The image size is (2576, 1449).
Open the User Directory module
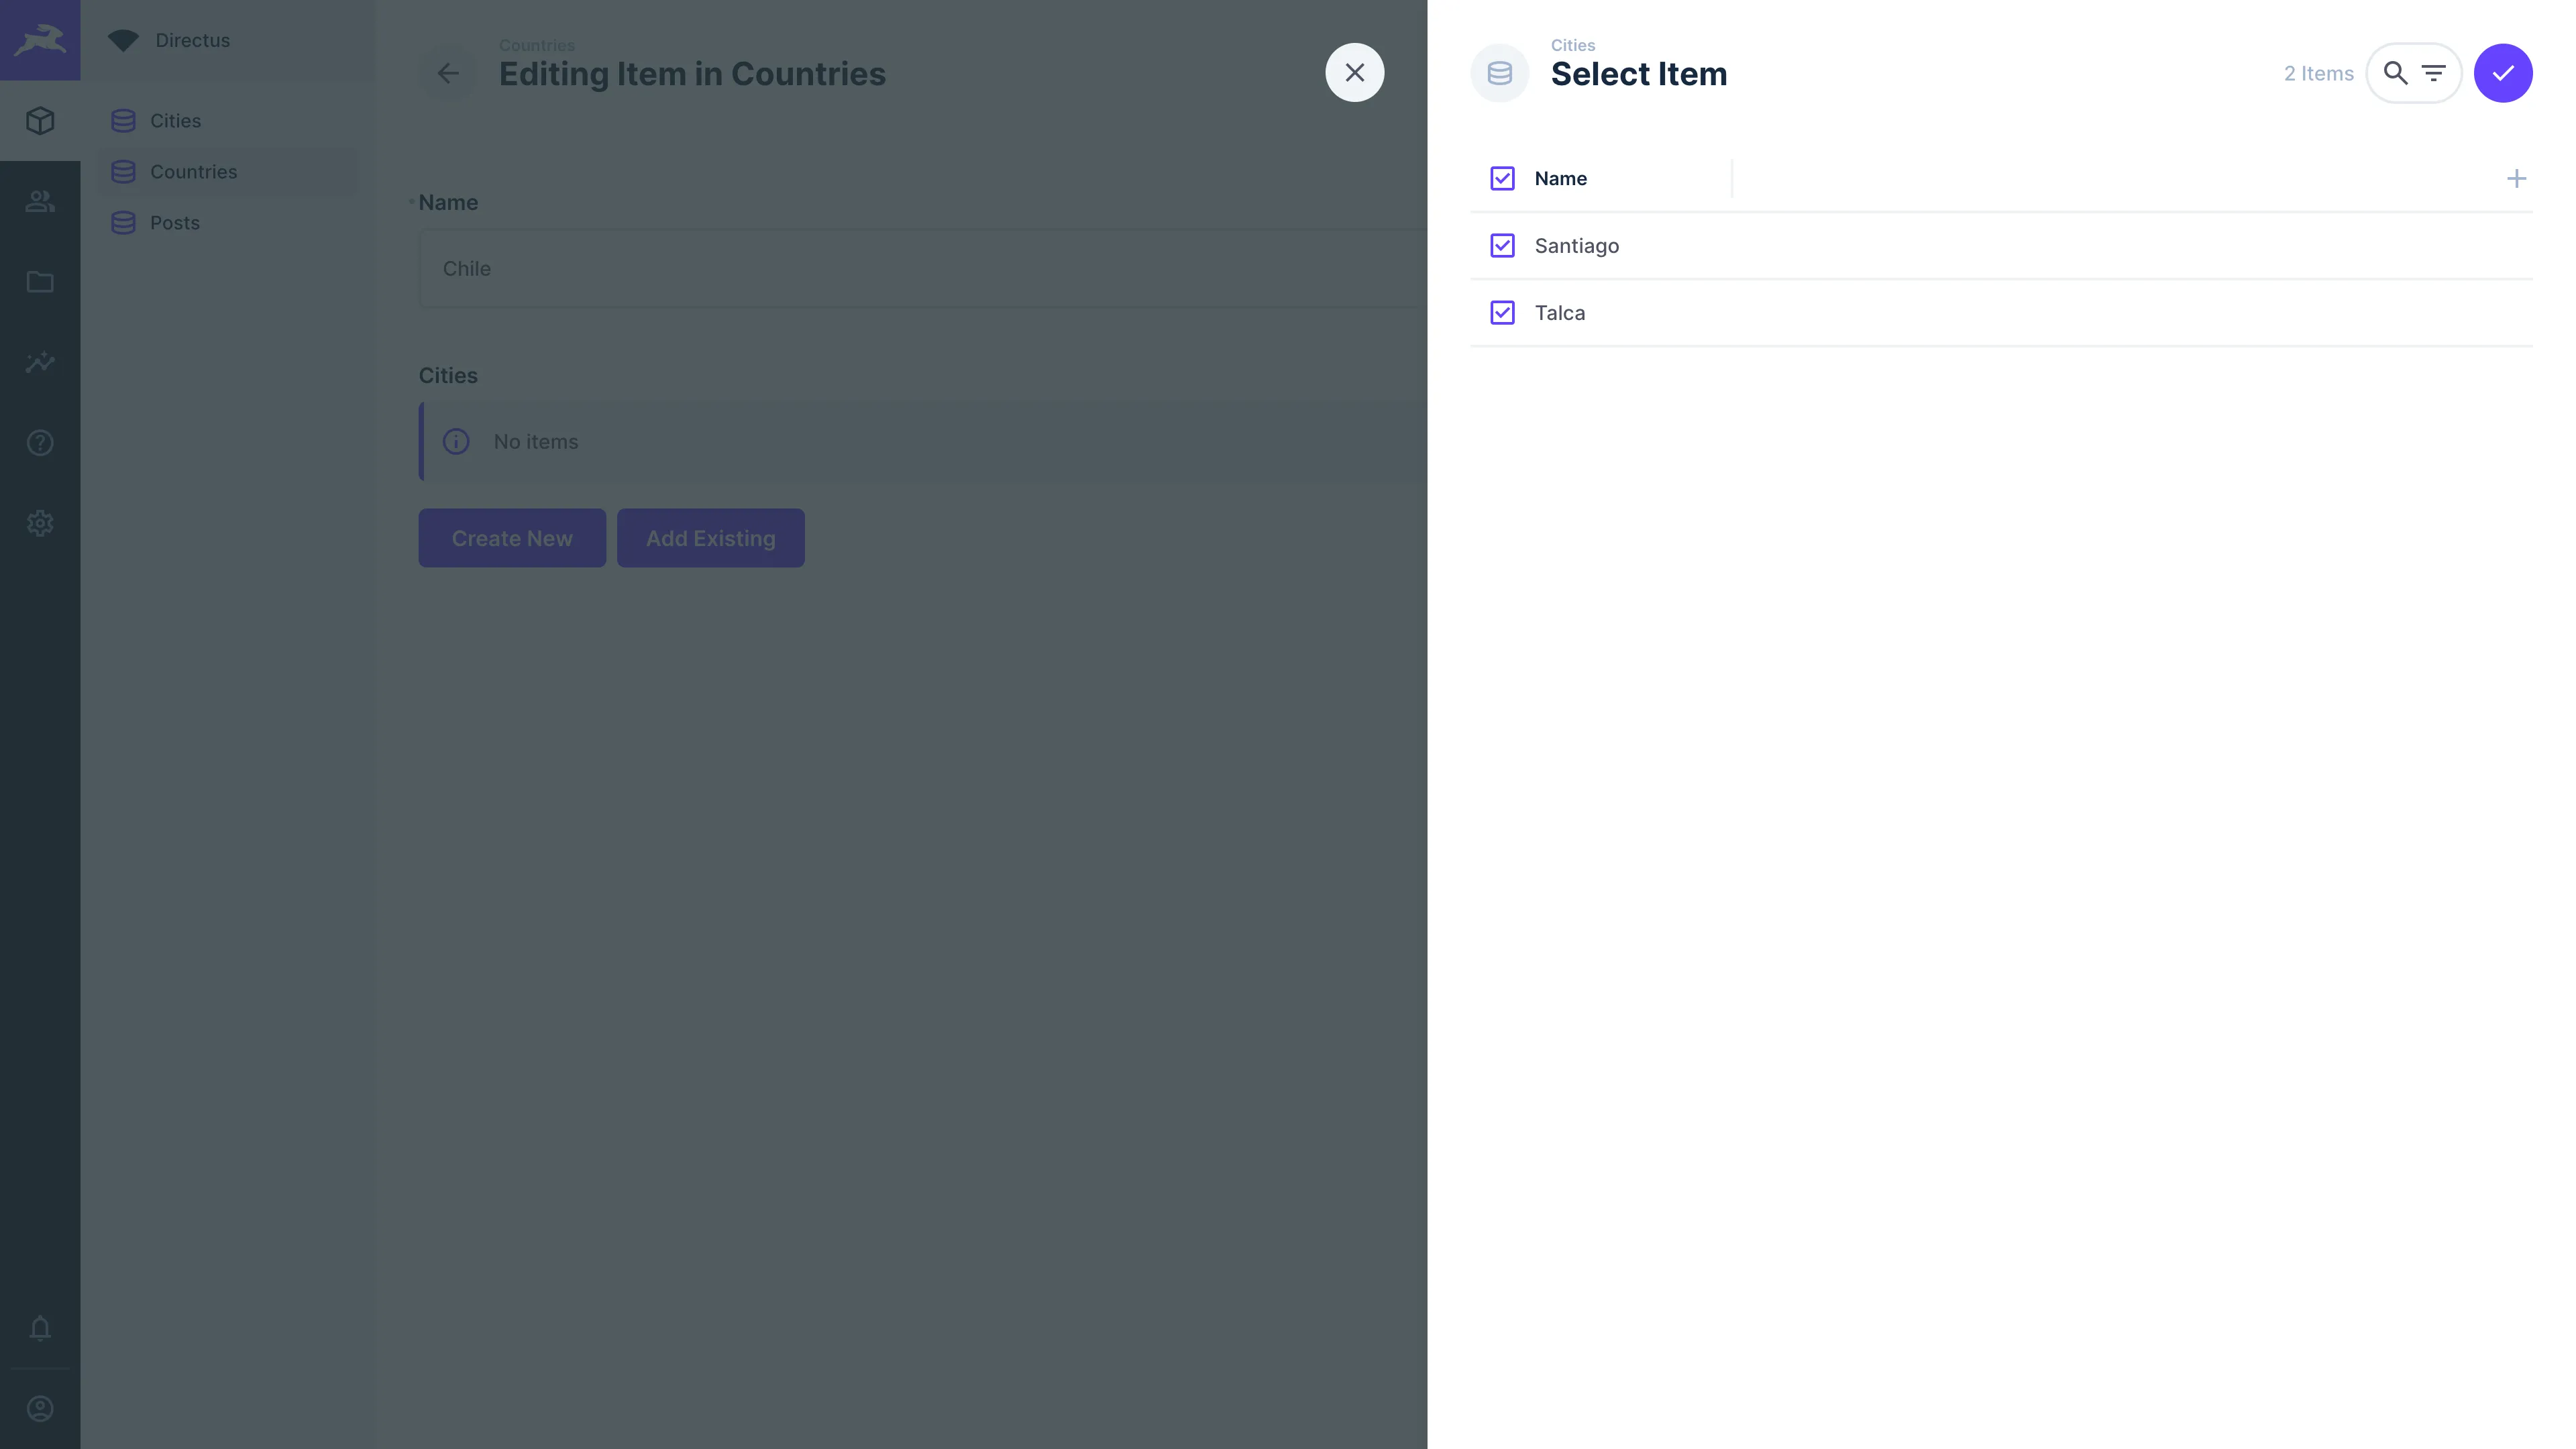coord(40,200)
